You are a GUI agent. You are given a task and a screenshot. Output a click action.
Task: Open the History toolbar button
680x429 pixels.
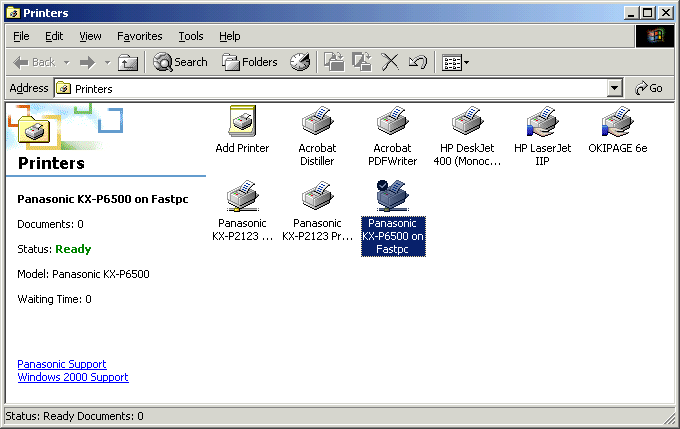[300, 62]
